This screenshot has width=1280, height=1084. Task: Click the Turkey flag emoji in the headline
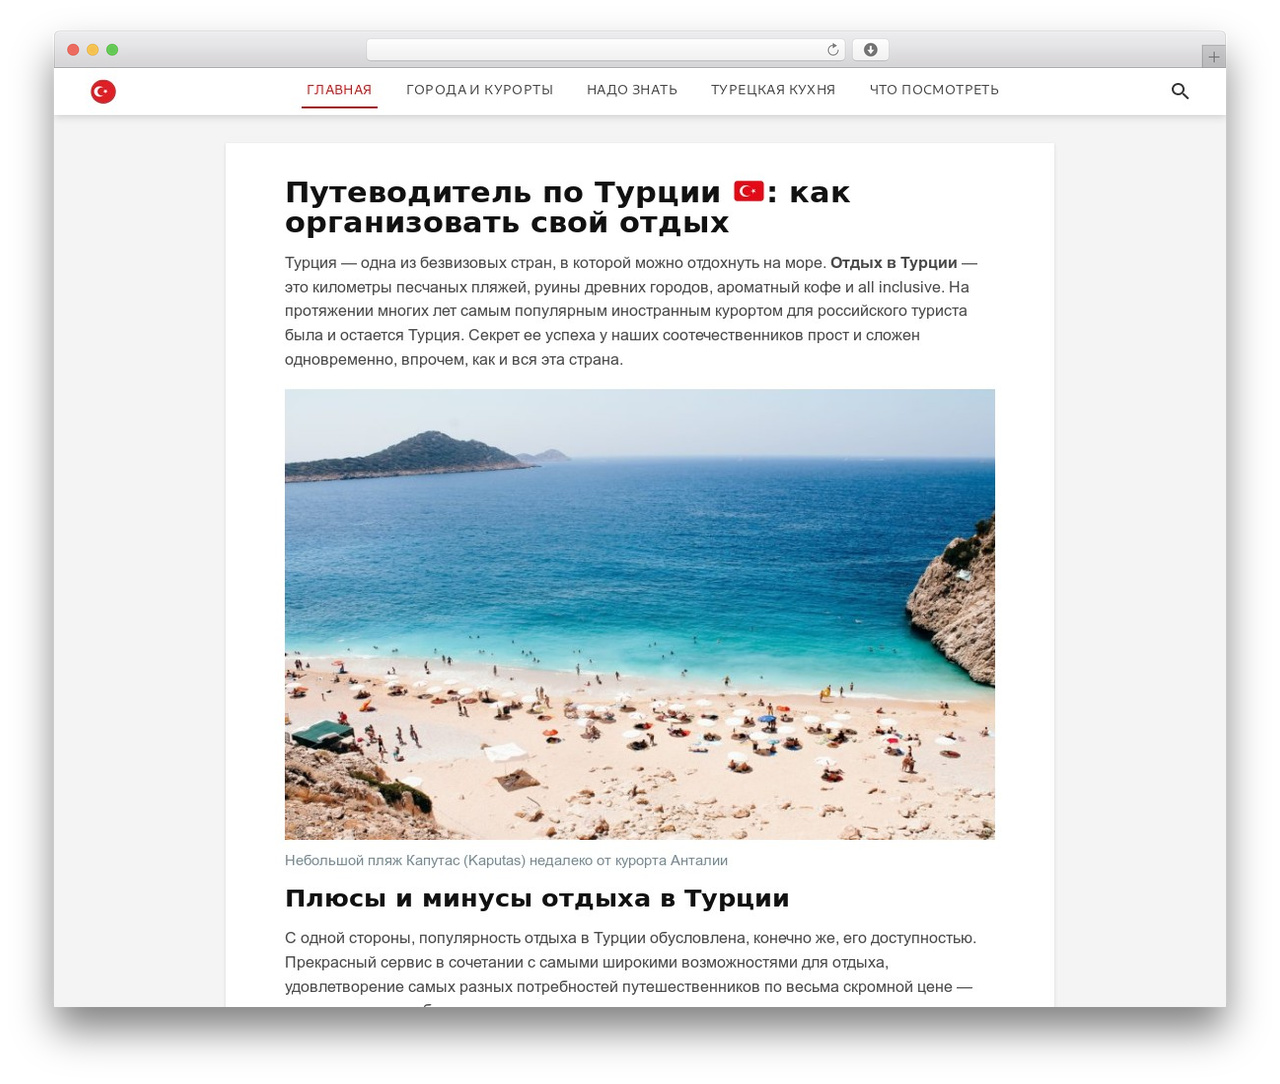(x=749, y=191)
